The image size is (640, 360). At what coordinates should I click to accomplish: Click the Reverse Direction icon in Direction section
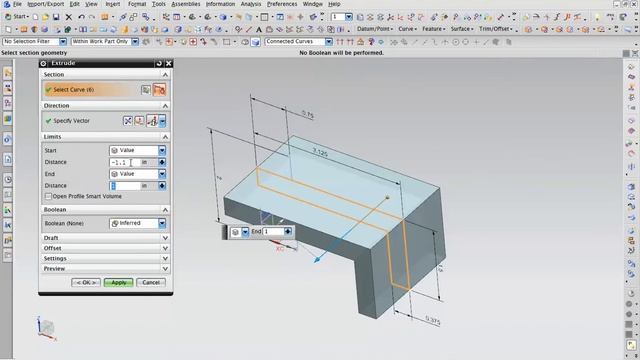click(128, 121)
